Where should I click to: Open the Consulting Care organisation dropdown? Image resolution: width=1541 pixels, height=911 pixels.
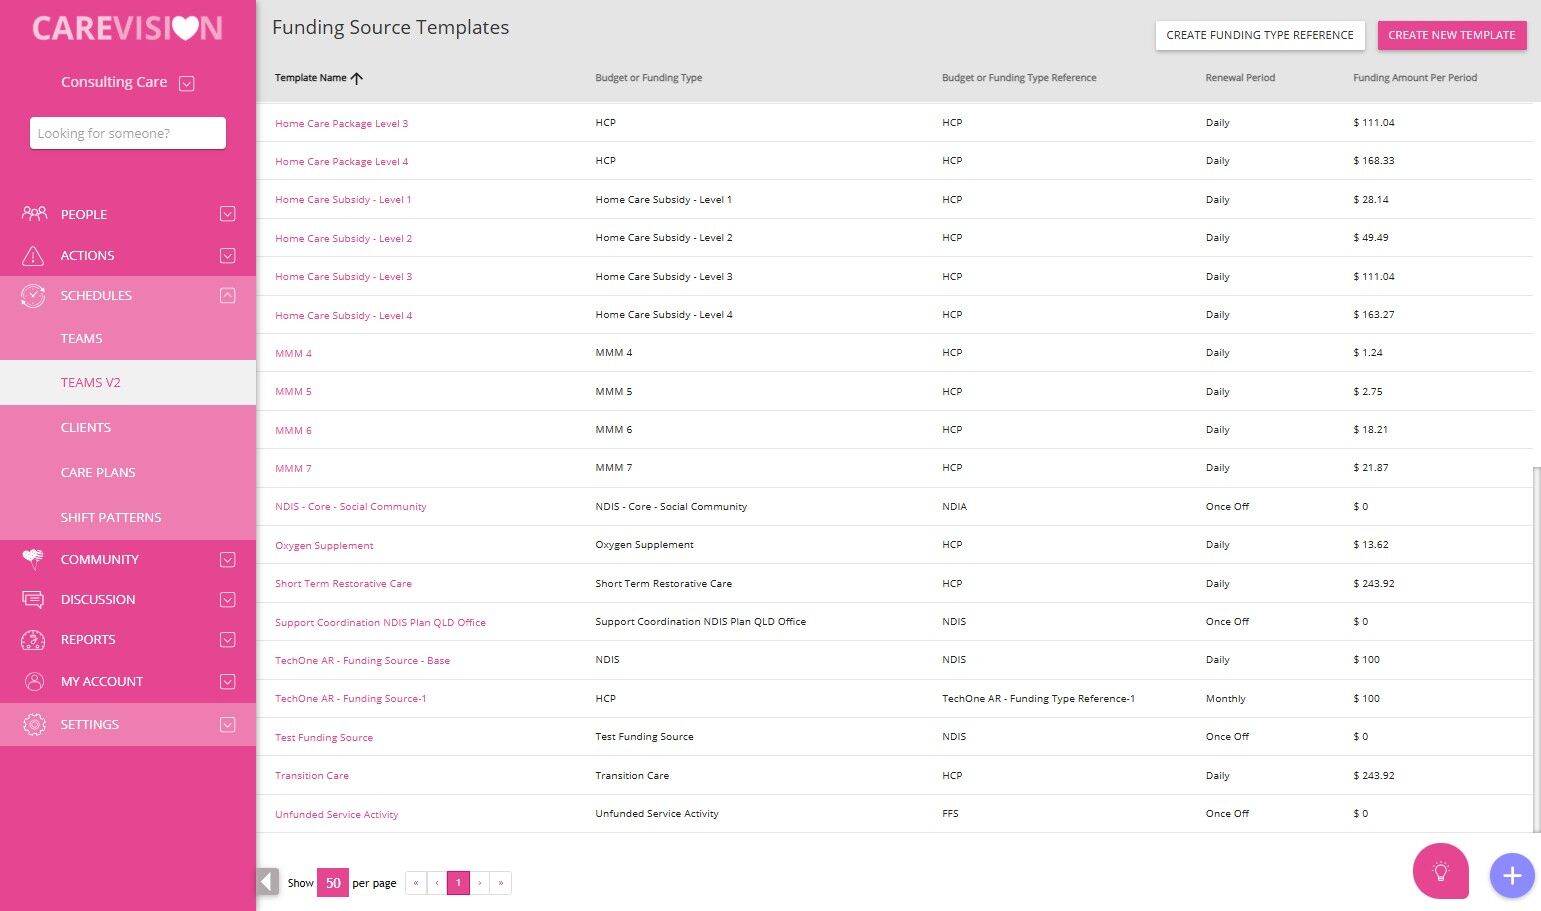click(186, 83)
